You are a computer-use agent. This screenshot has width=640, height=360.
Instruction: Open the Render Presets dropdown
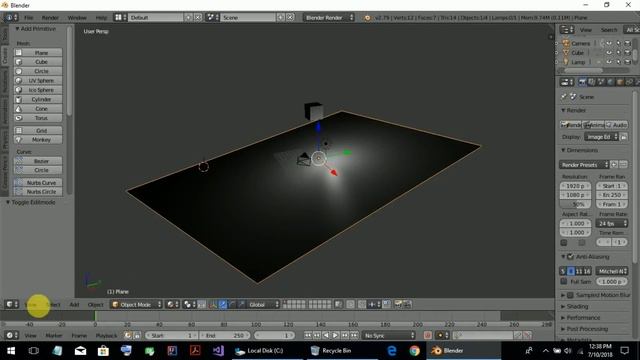584,165
